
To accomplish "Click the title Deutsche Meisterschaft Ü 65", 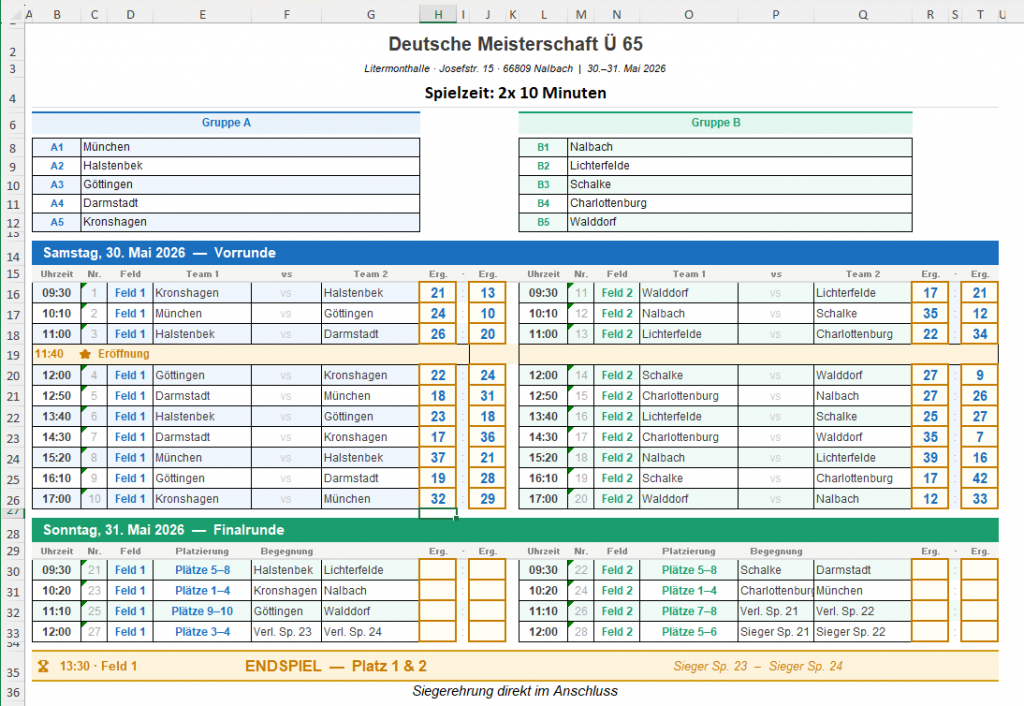I will pyautogui.click(x=515, y=44).
